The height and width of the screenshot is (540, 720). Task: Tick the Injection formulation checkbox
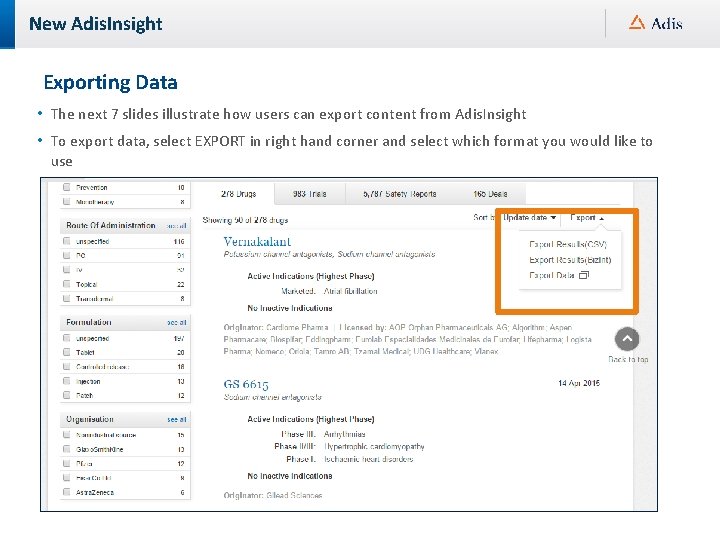pyautogui.click(x=67, y=381)
